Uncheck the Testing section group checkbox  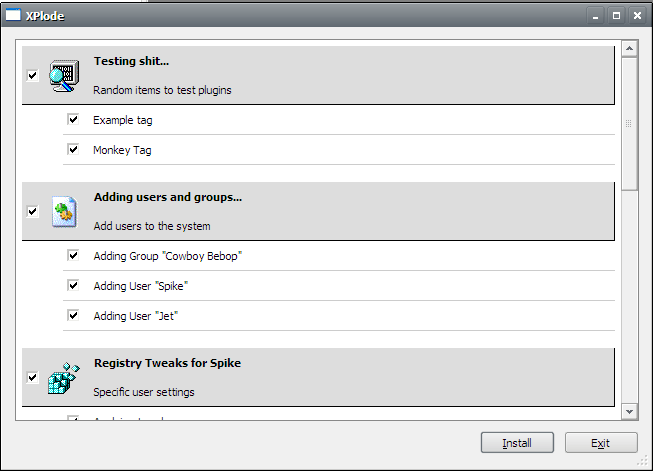[x=32, y=76]
